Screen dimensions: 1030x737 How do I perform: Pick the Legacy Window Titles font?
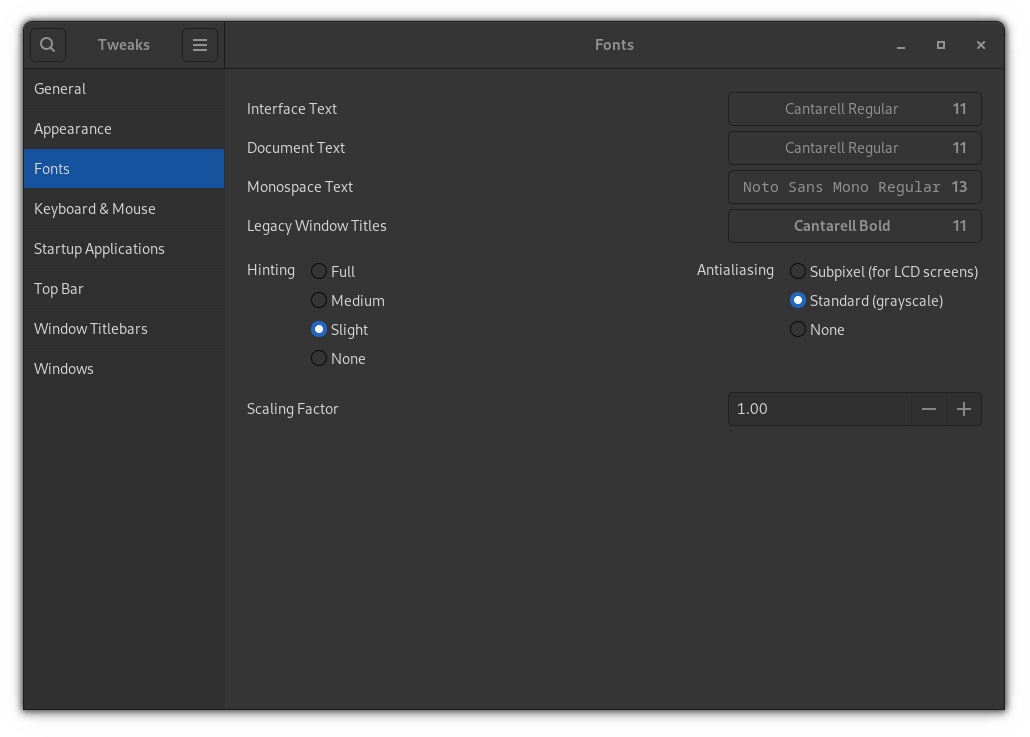pyautogui.click(x=854, y=226)
